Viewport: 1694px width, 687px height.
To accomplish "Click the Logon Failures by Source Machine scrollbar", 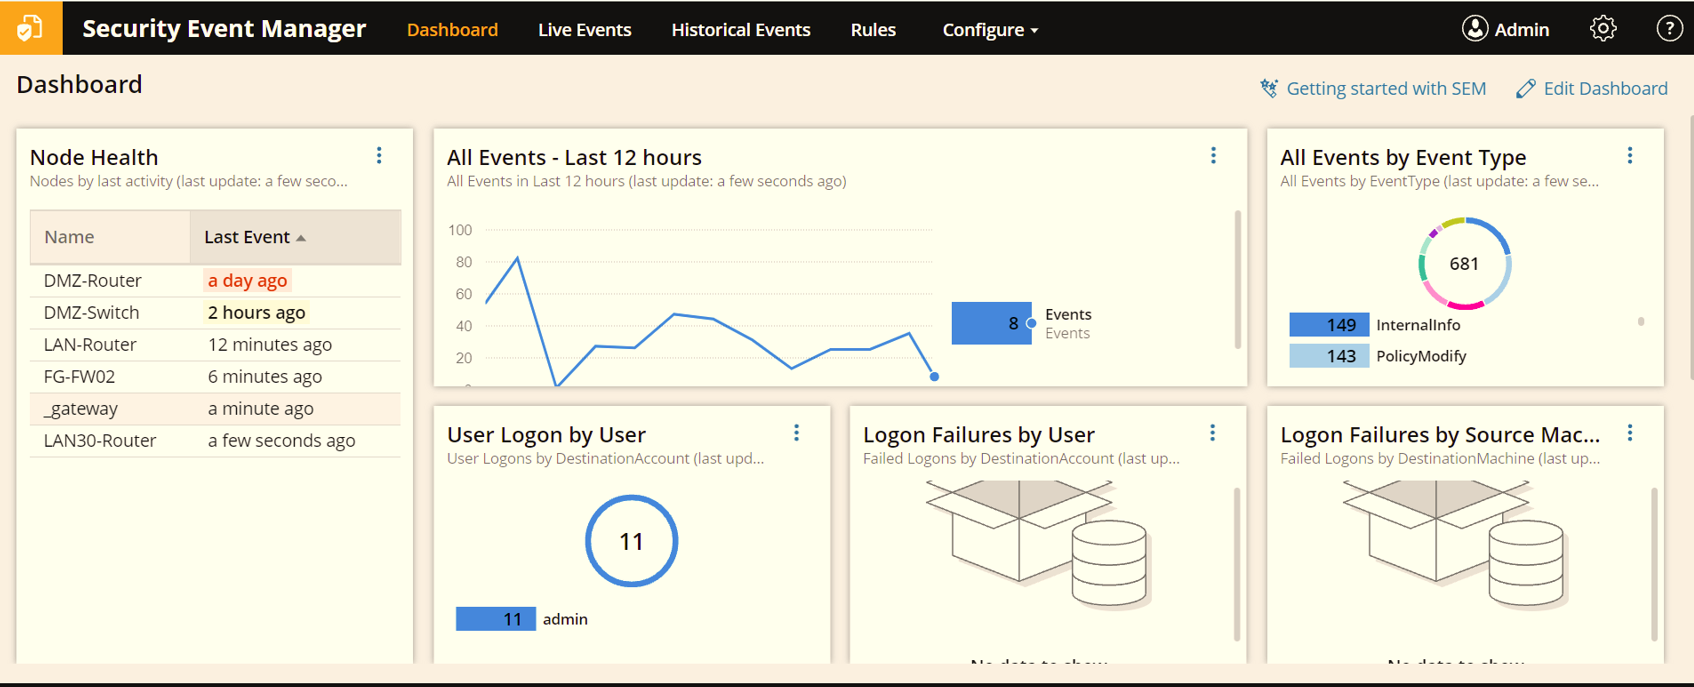I will click(1654, 564).
